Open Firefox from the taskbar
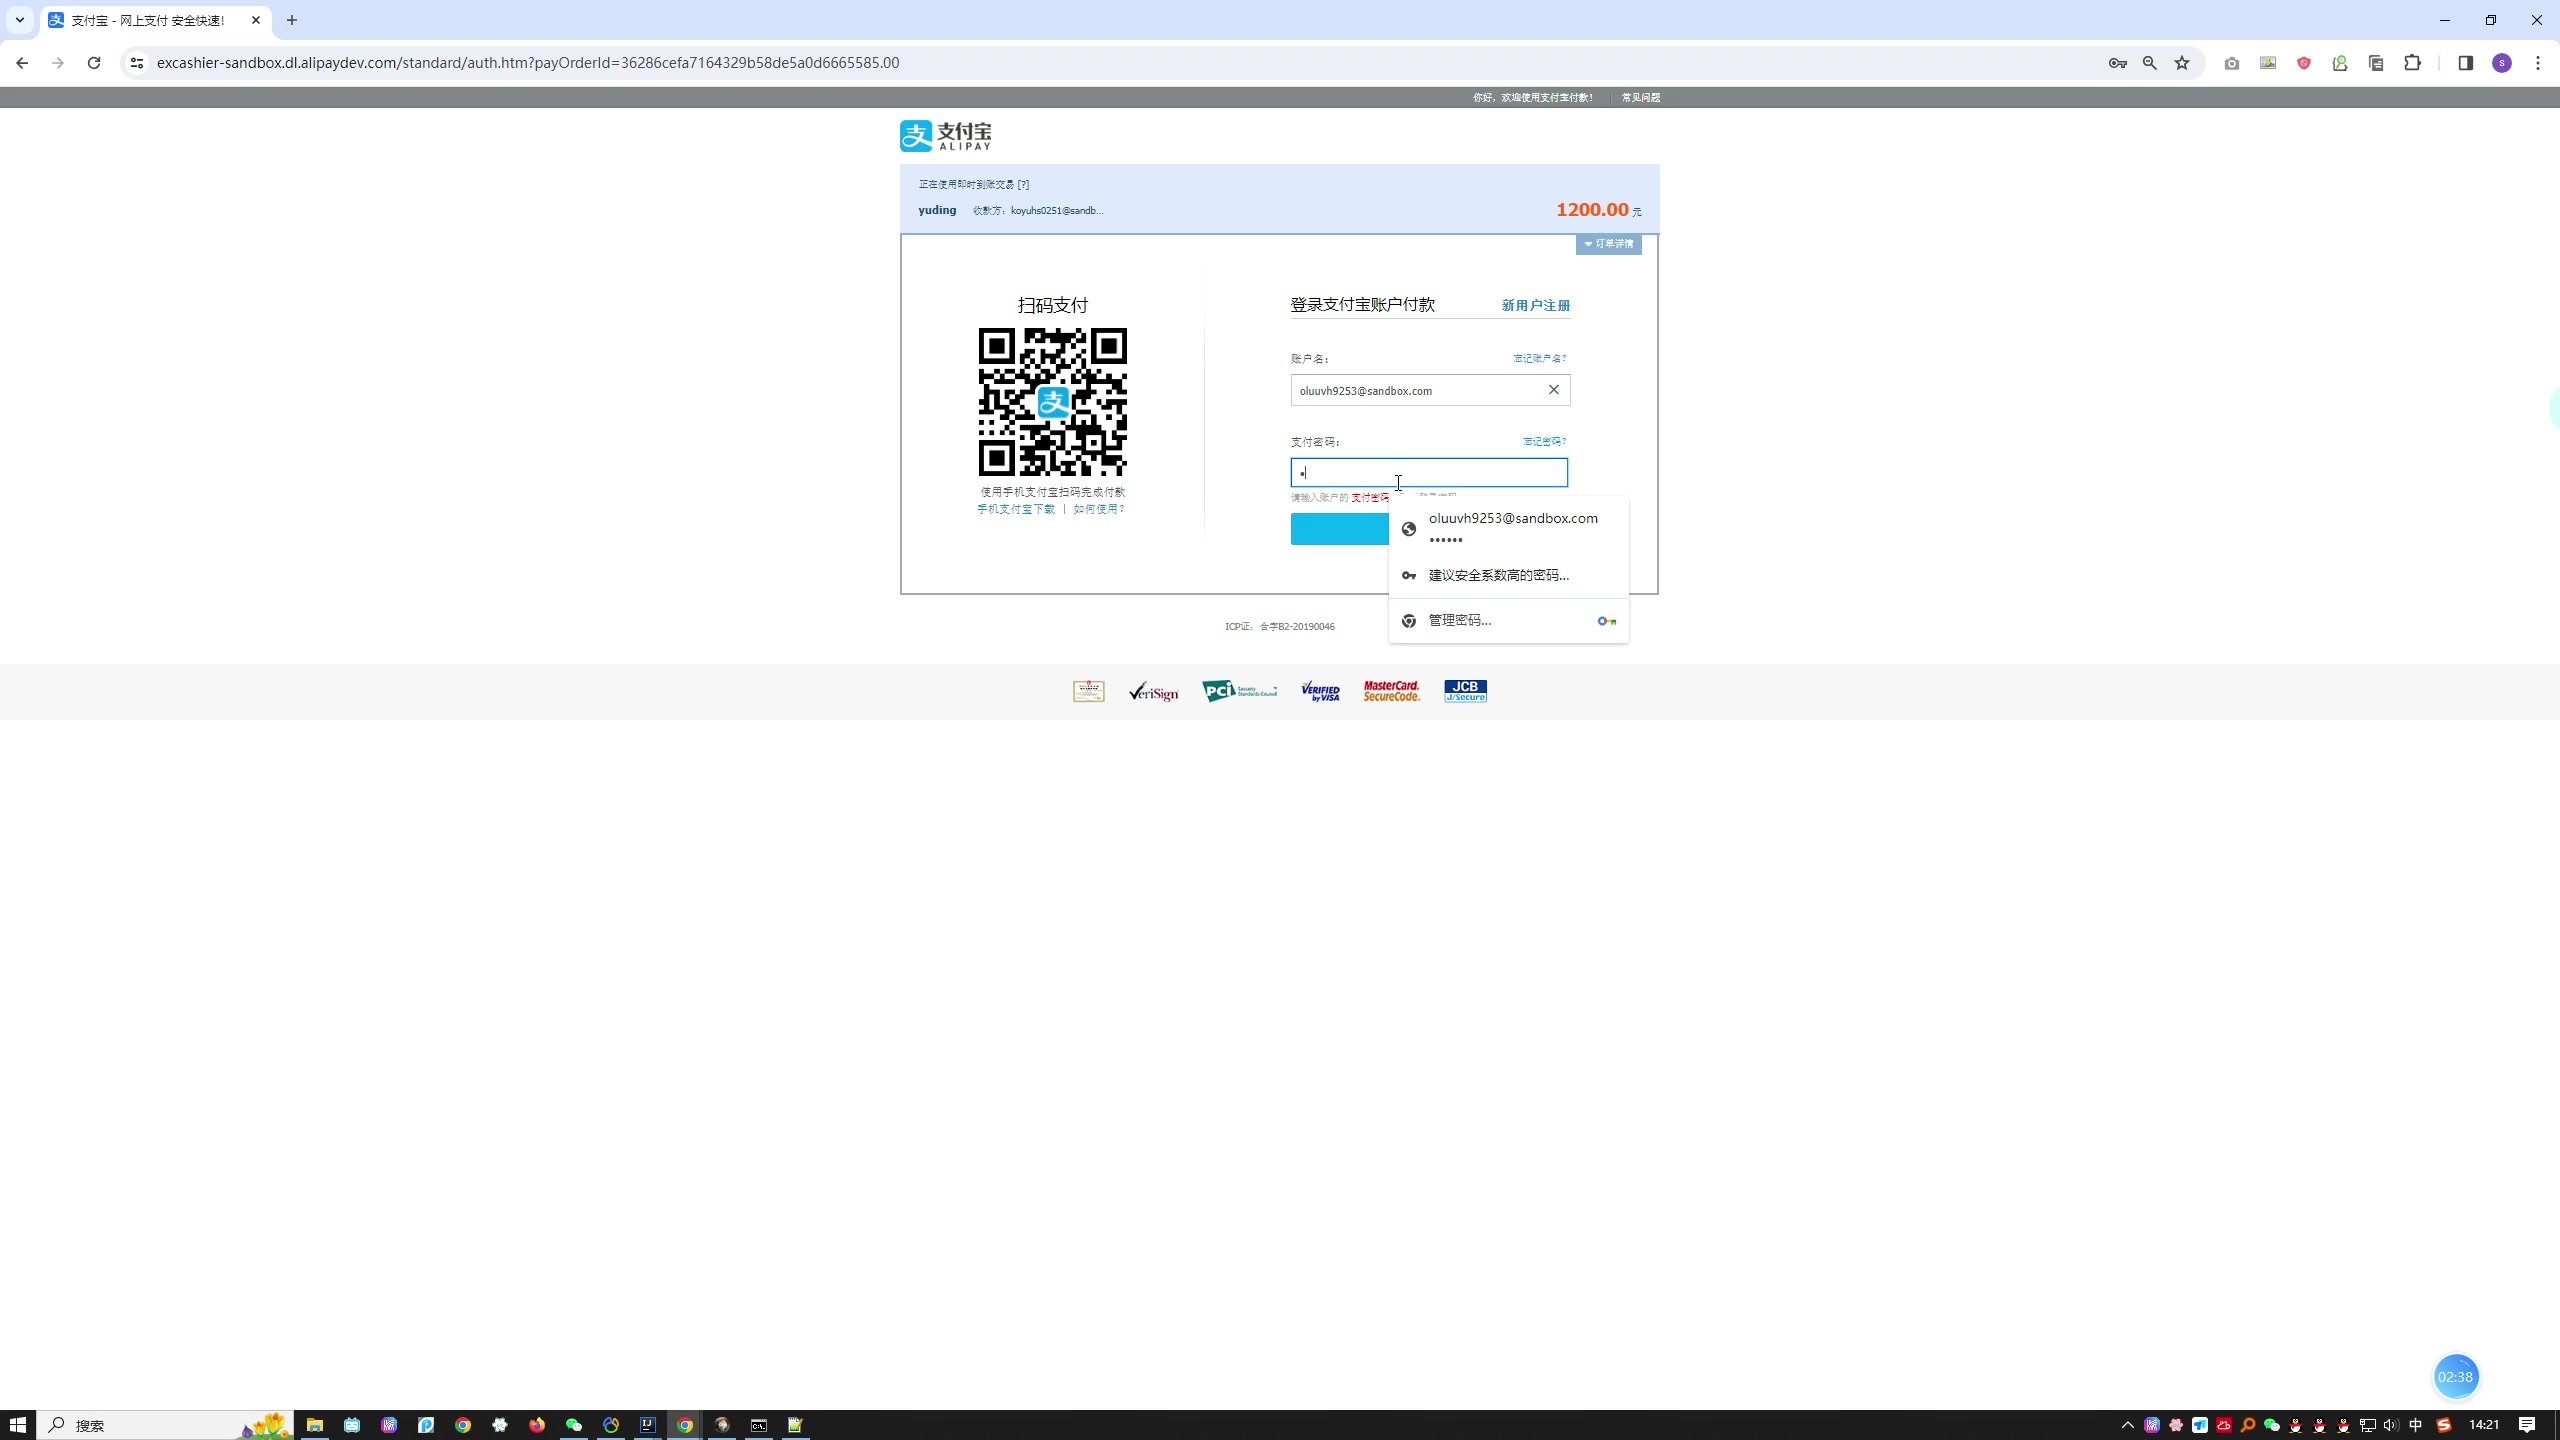Viewport: 2560px width, 1440px height. [537, 1425]
